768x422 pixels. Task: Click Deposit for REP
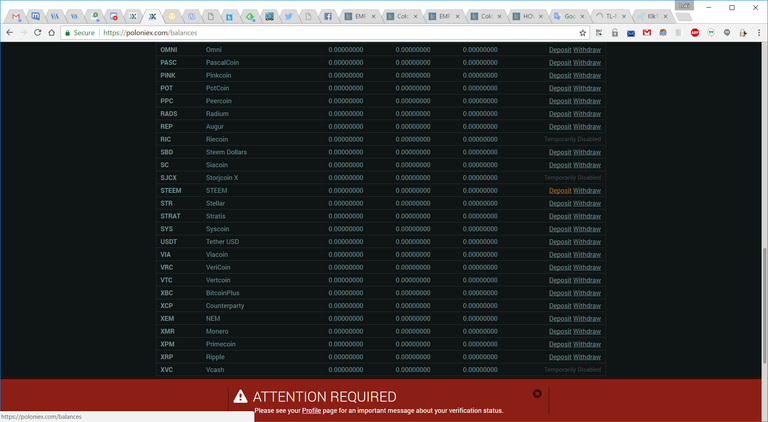coord(560,127)
